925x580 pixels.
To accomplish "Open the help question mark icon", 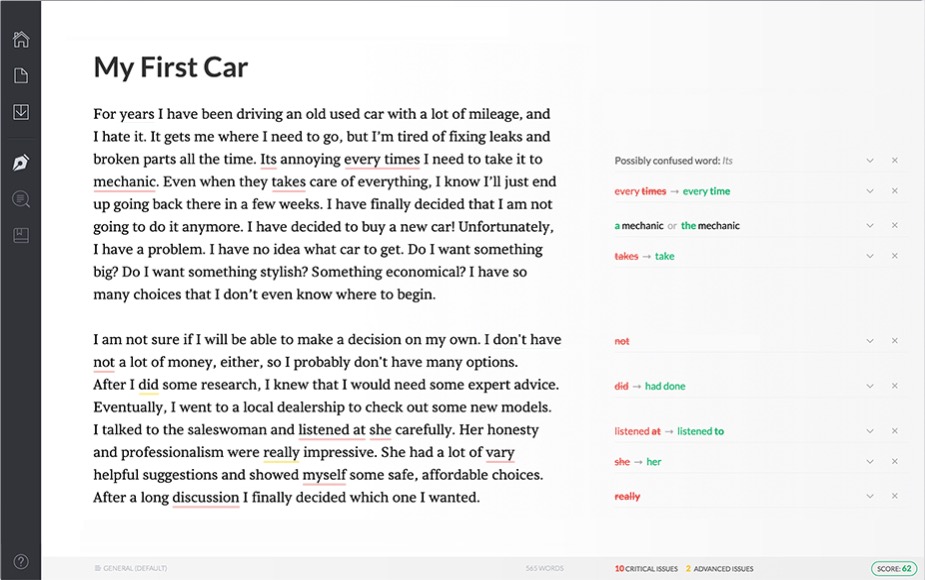I will [20, 562].
